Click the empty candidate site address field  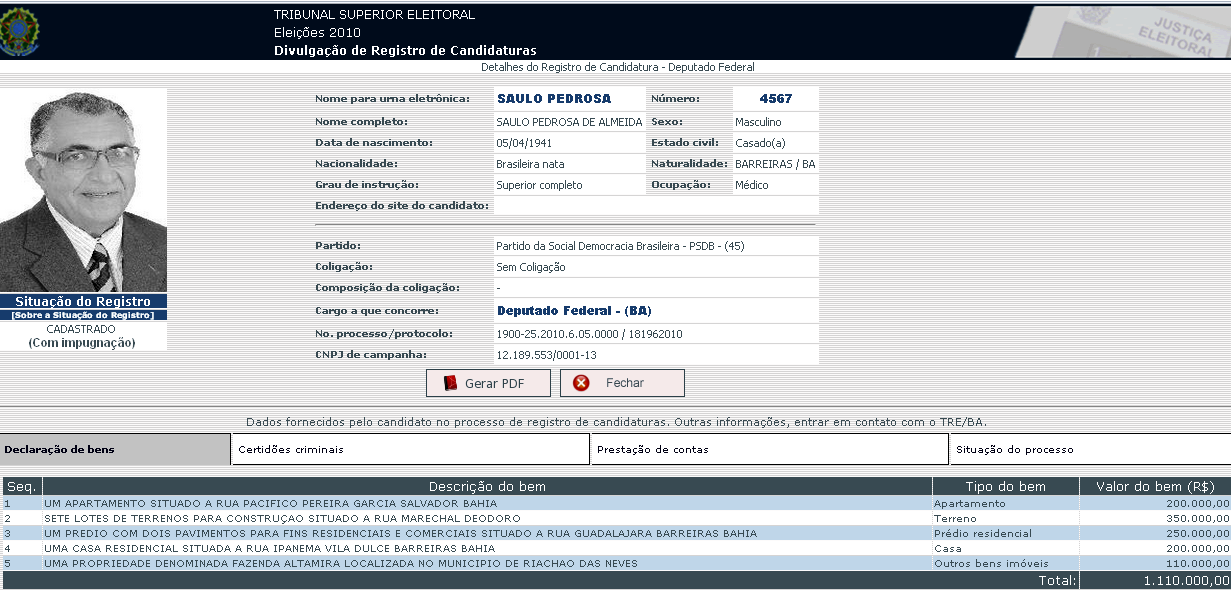coord(655,206)
